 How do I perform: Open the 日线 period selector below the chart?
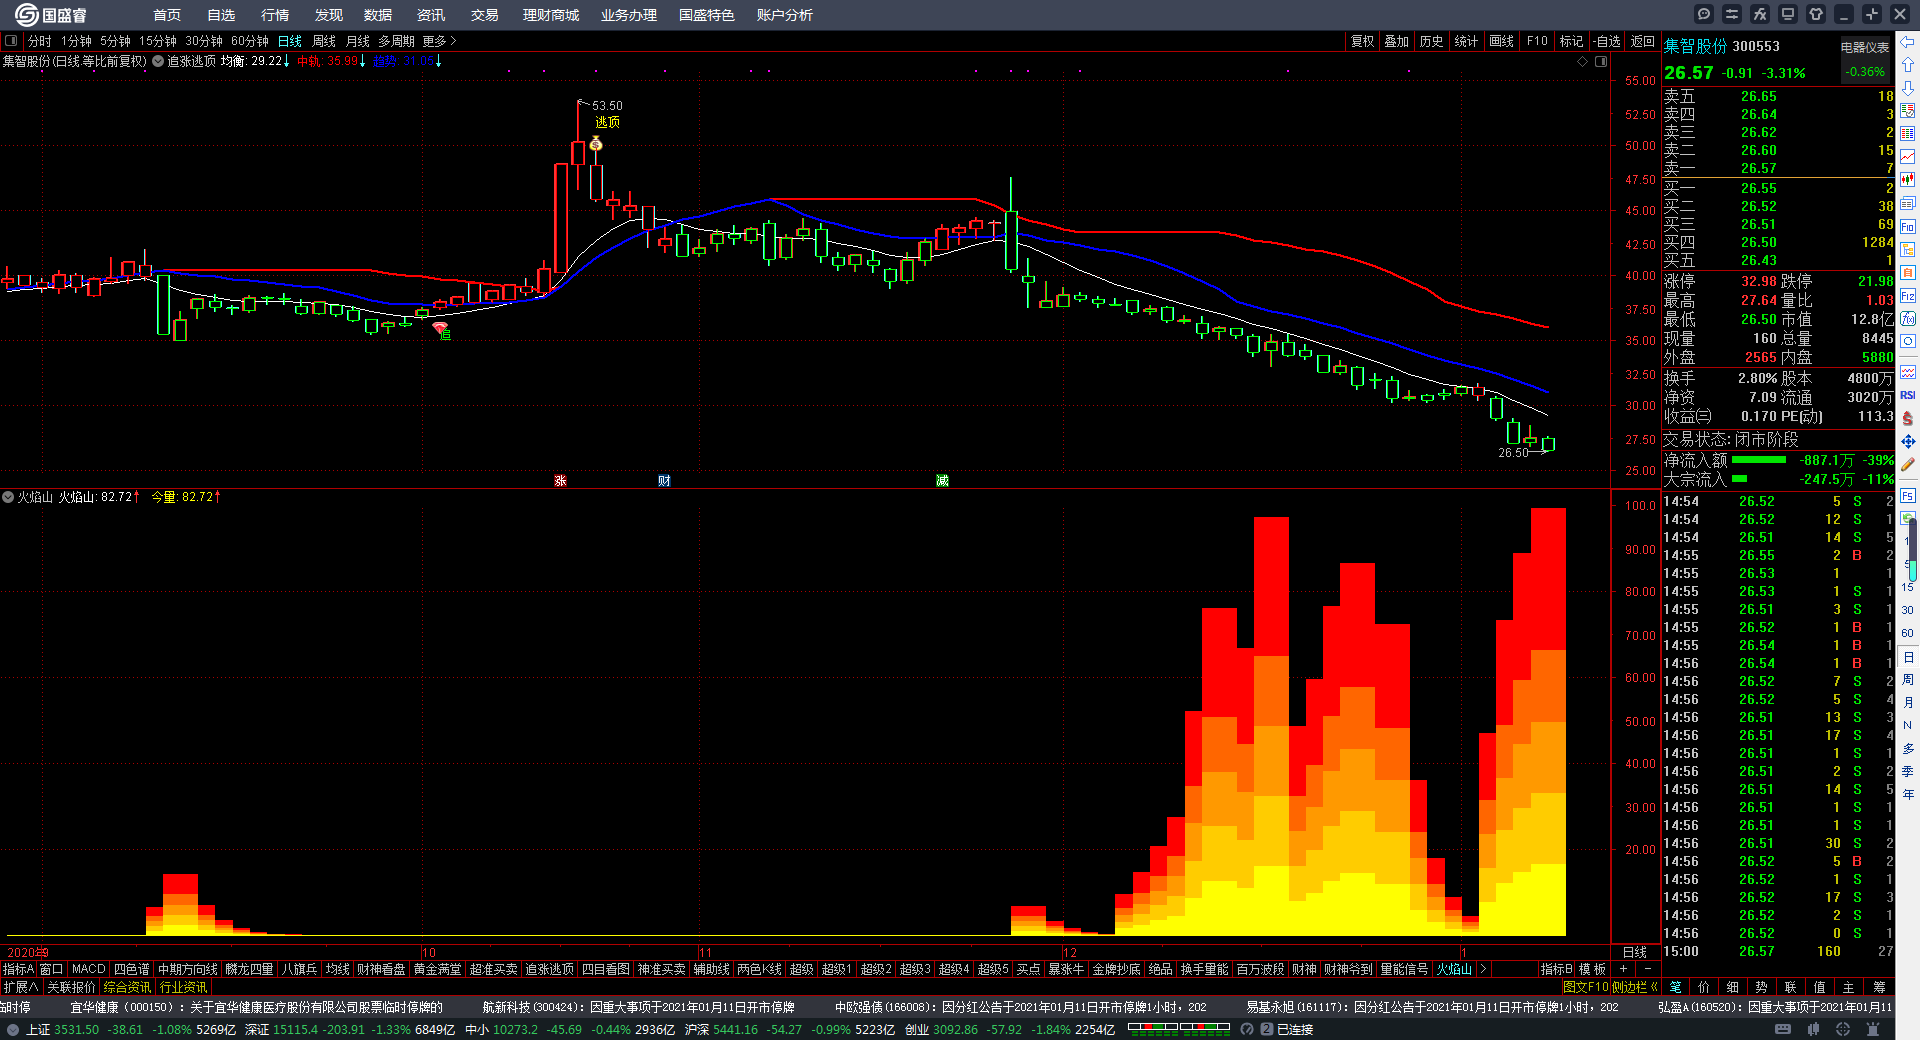[1635, 952]
